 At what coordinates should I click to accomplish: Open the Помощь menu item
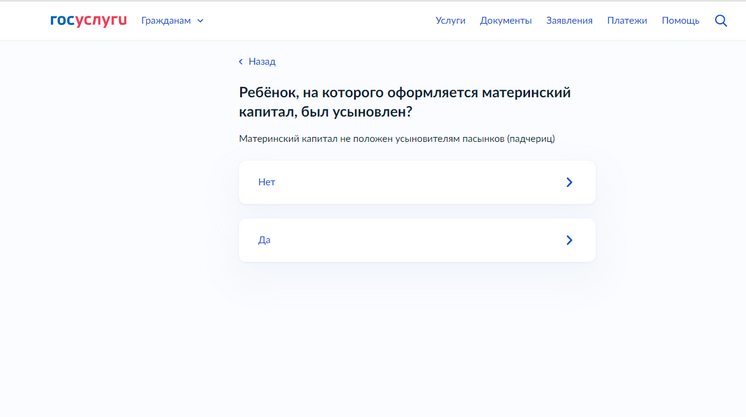680,20
